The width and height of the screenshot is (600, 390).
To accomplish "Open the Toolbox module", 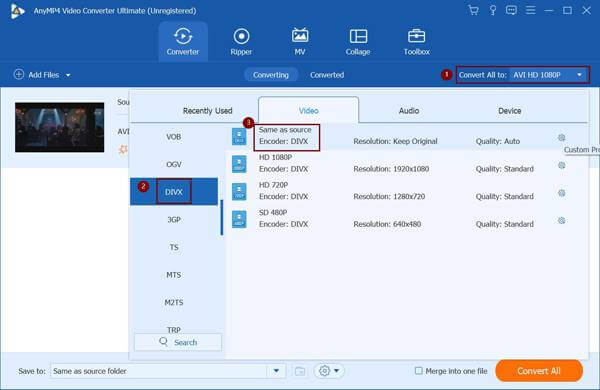I will [x=416, y=41].
